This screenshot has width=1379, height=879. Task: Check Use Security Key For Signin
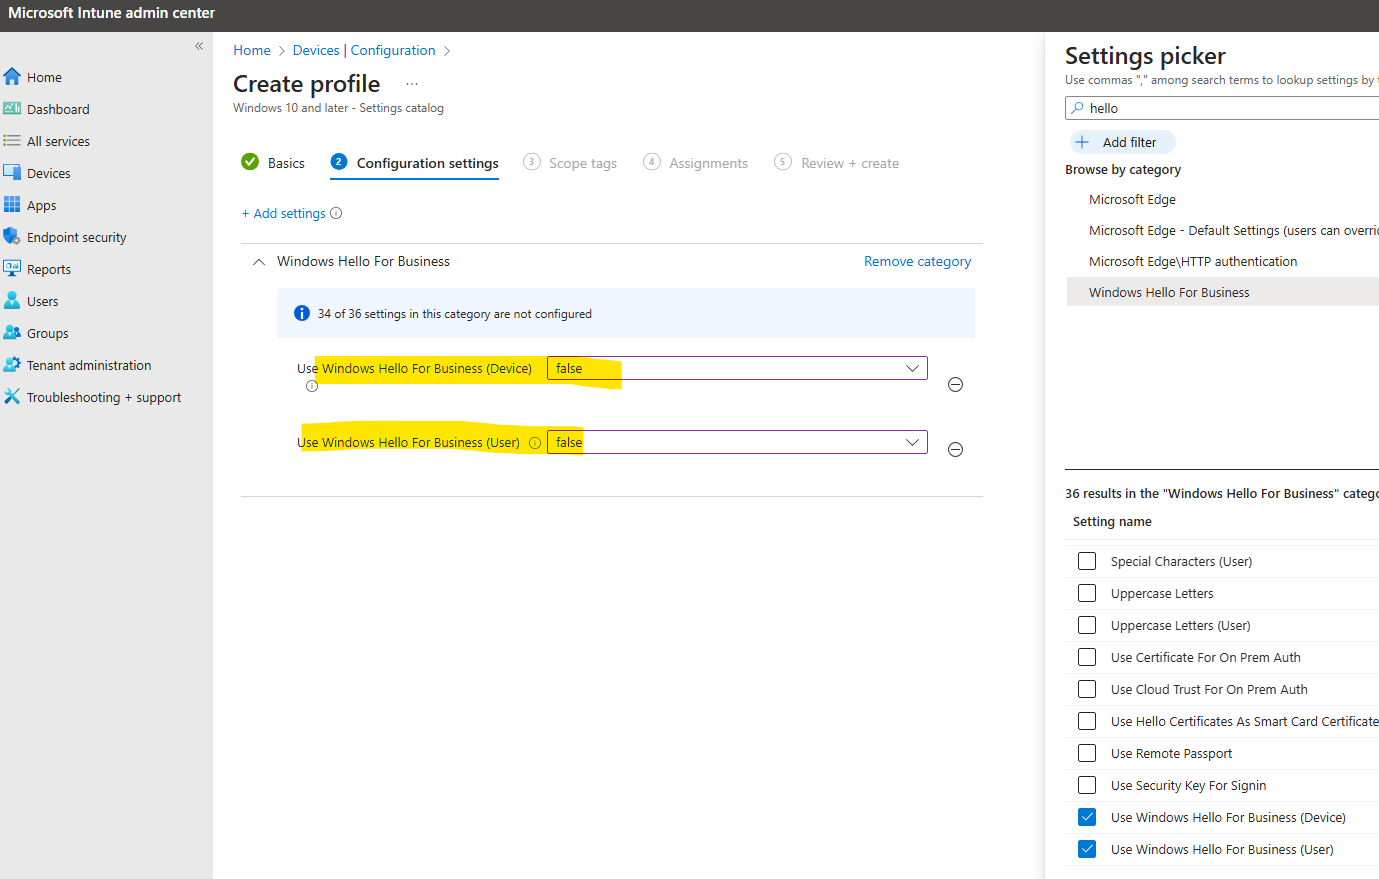[x=1087, y=785]
